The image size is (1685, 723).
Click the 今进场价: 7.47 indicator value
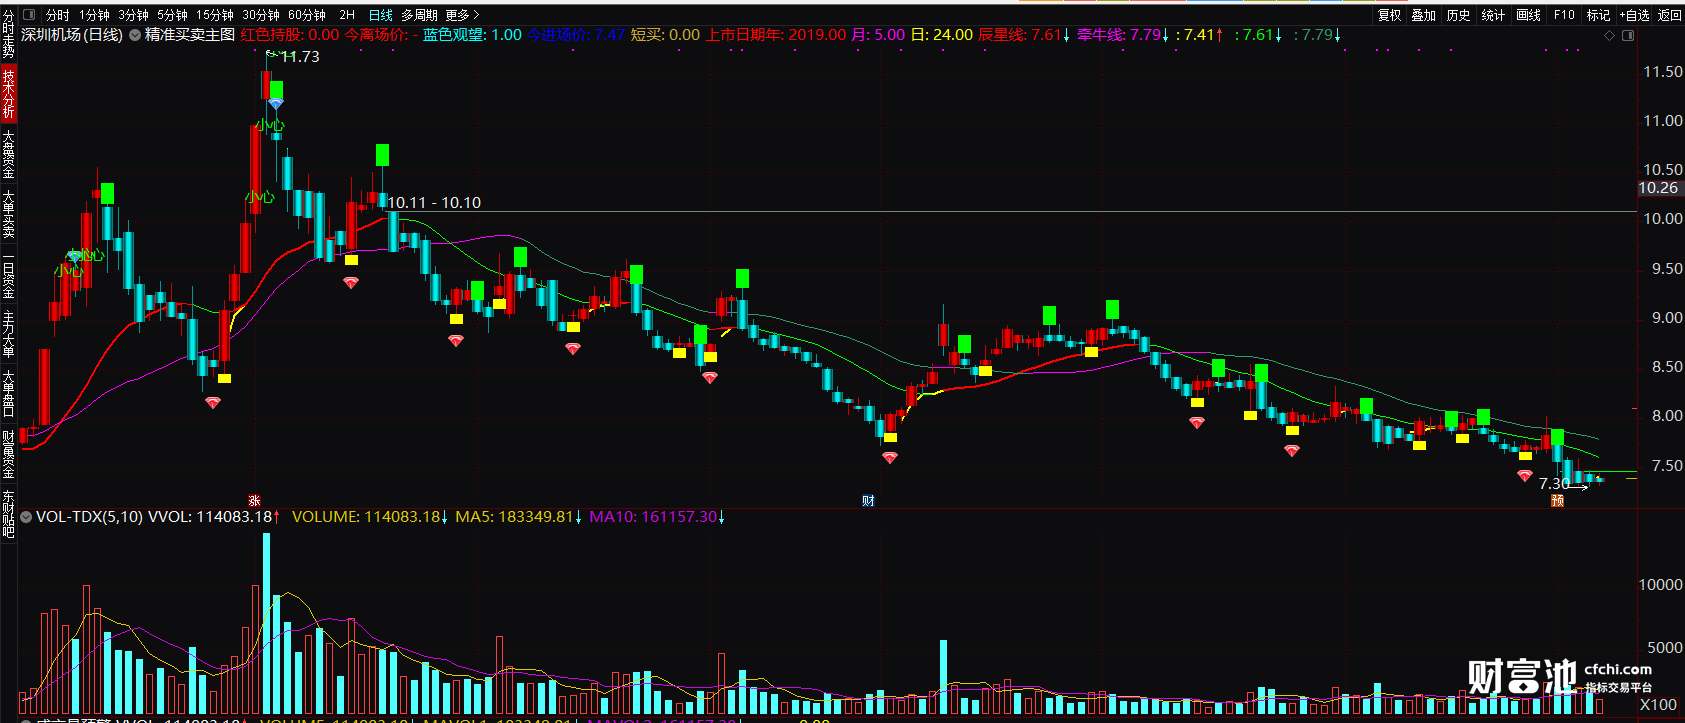(576, 35)
